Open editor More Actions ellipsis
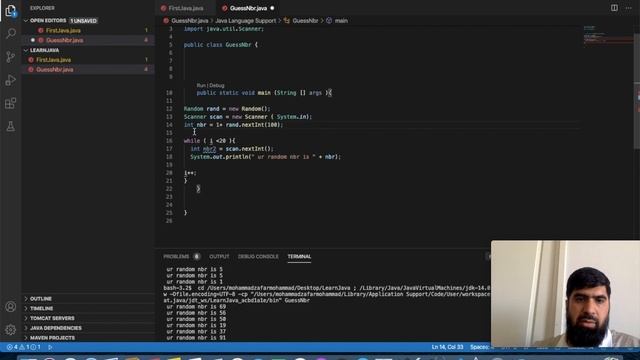Image resolution: width=640 pixels, height=360 pixels. point(629,8)
